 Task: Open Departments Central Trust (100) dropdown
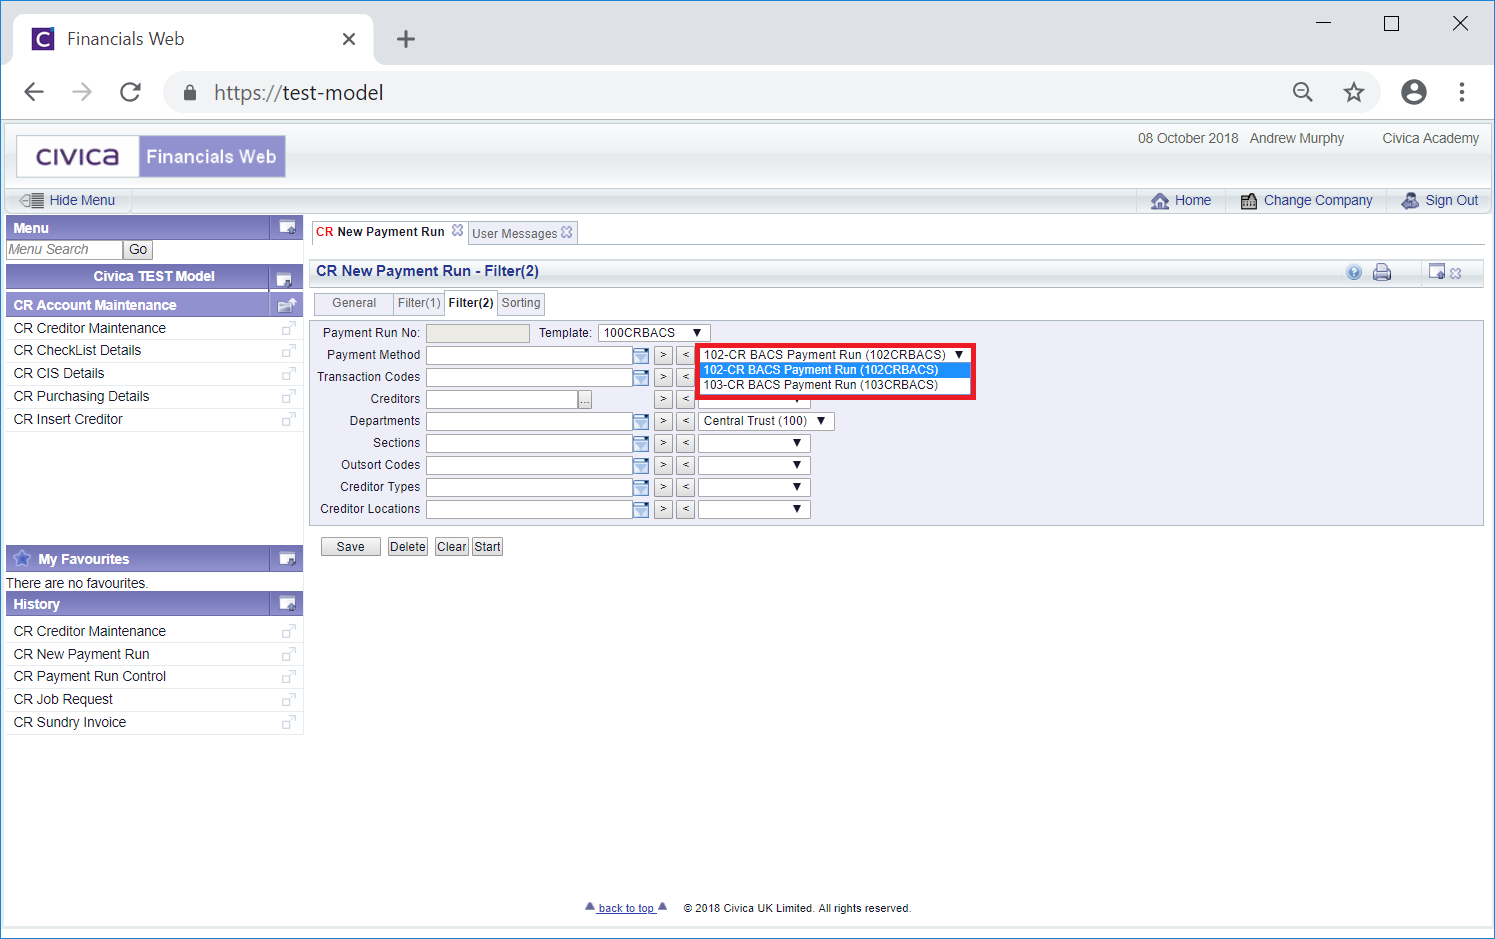coord(766,421)
